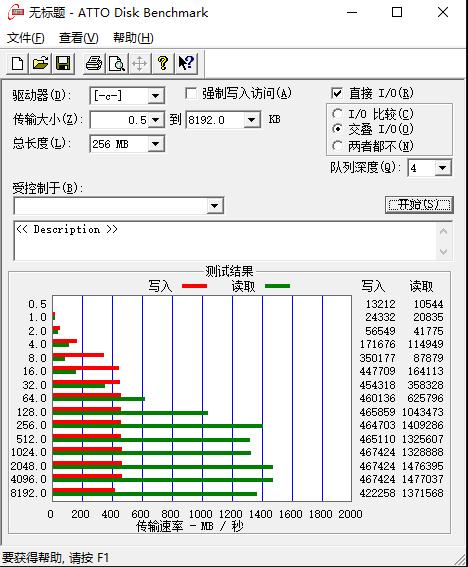Click the write value 171676
The width and height of the screenshot is (468, 567).
(377, 344)
